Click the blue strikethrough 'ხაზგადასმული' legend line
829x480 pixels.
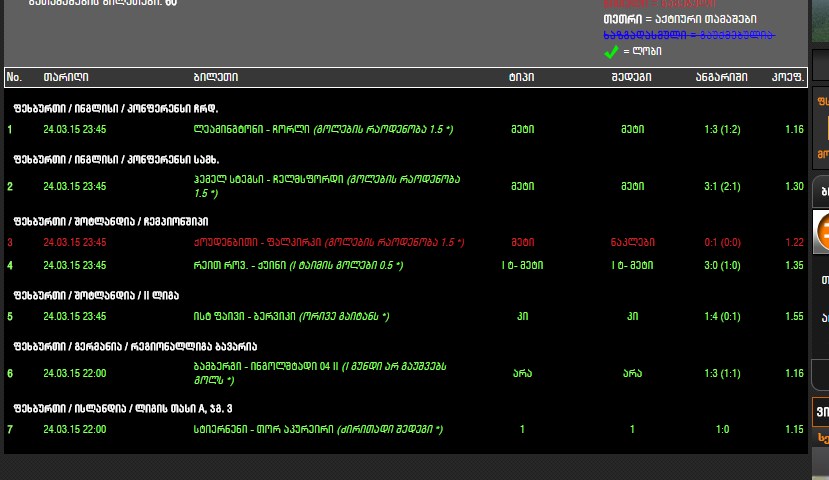(x=689, y=35)
